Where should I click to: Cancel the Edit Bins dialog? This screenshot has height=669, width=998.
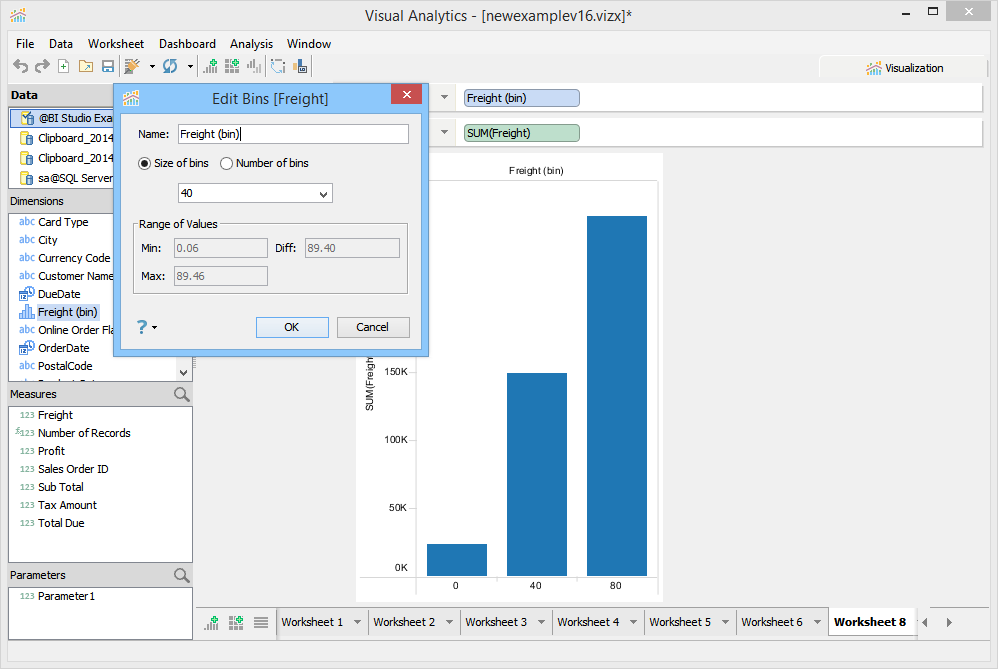click(373, 327)
